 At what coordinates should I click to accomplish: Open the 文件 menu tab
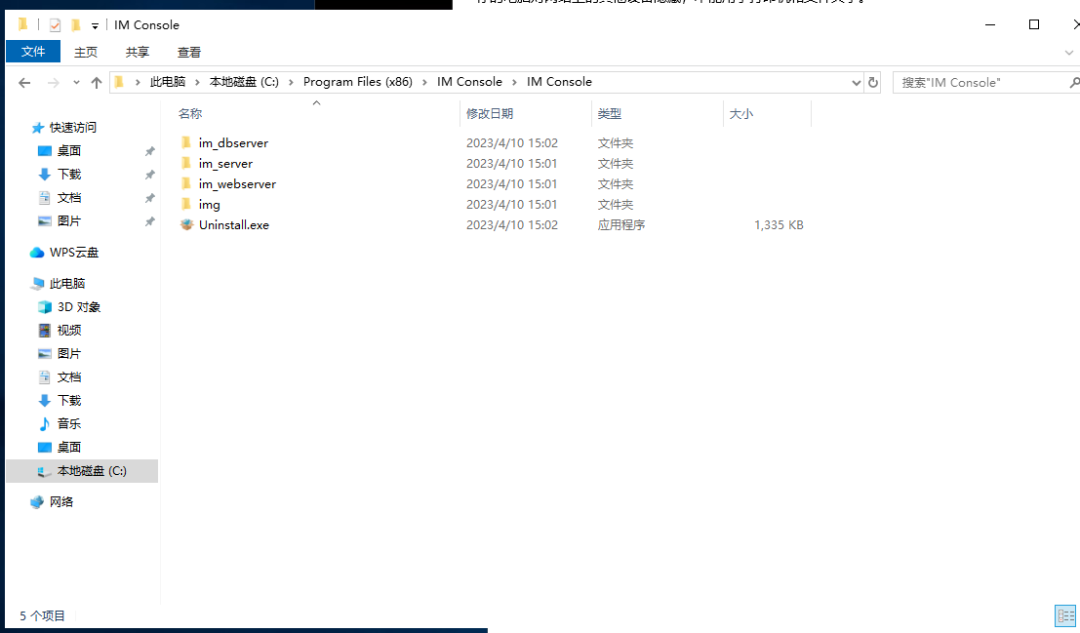(x=33, y=52)
